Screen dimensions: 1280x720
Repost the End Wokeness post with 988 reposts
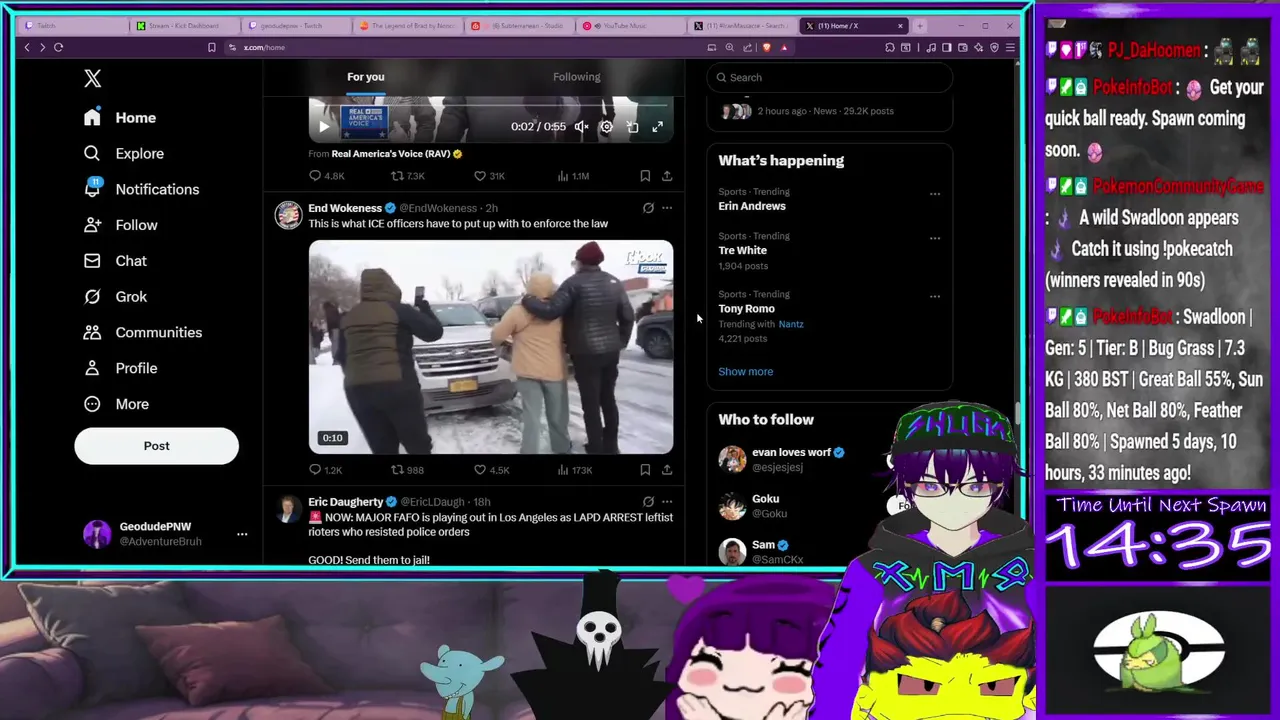[x=407, y=470]
